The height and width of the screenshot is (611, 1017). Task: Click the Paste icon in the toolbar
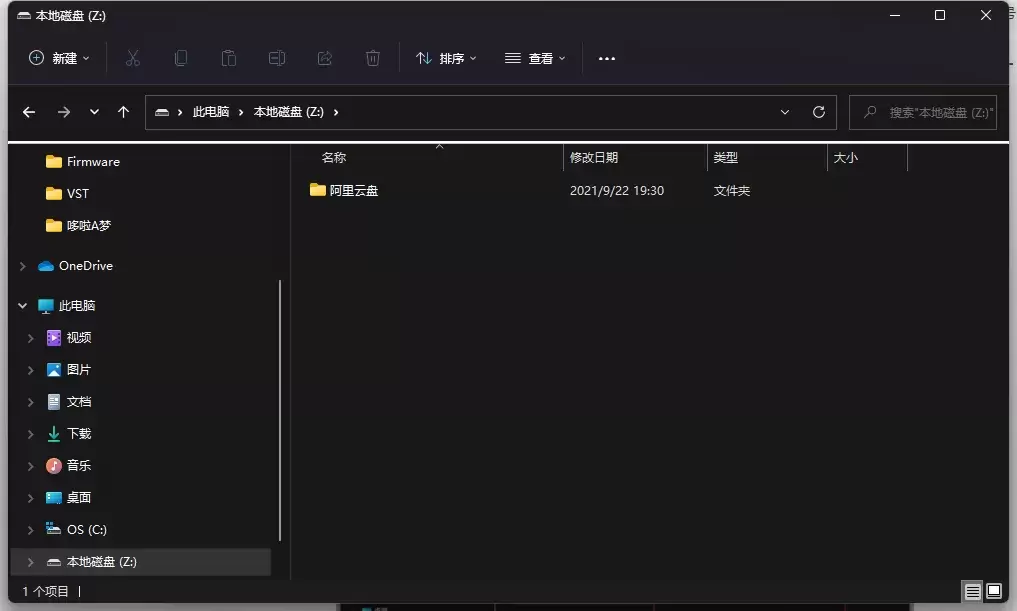coord(229,58)
